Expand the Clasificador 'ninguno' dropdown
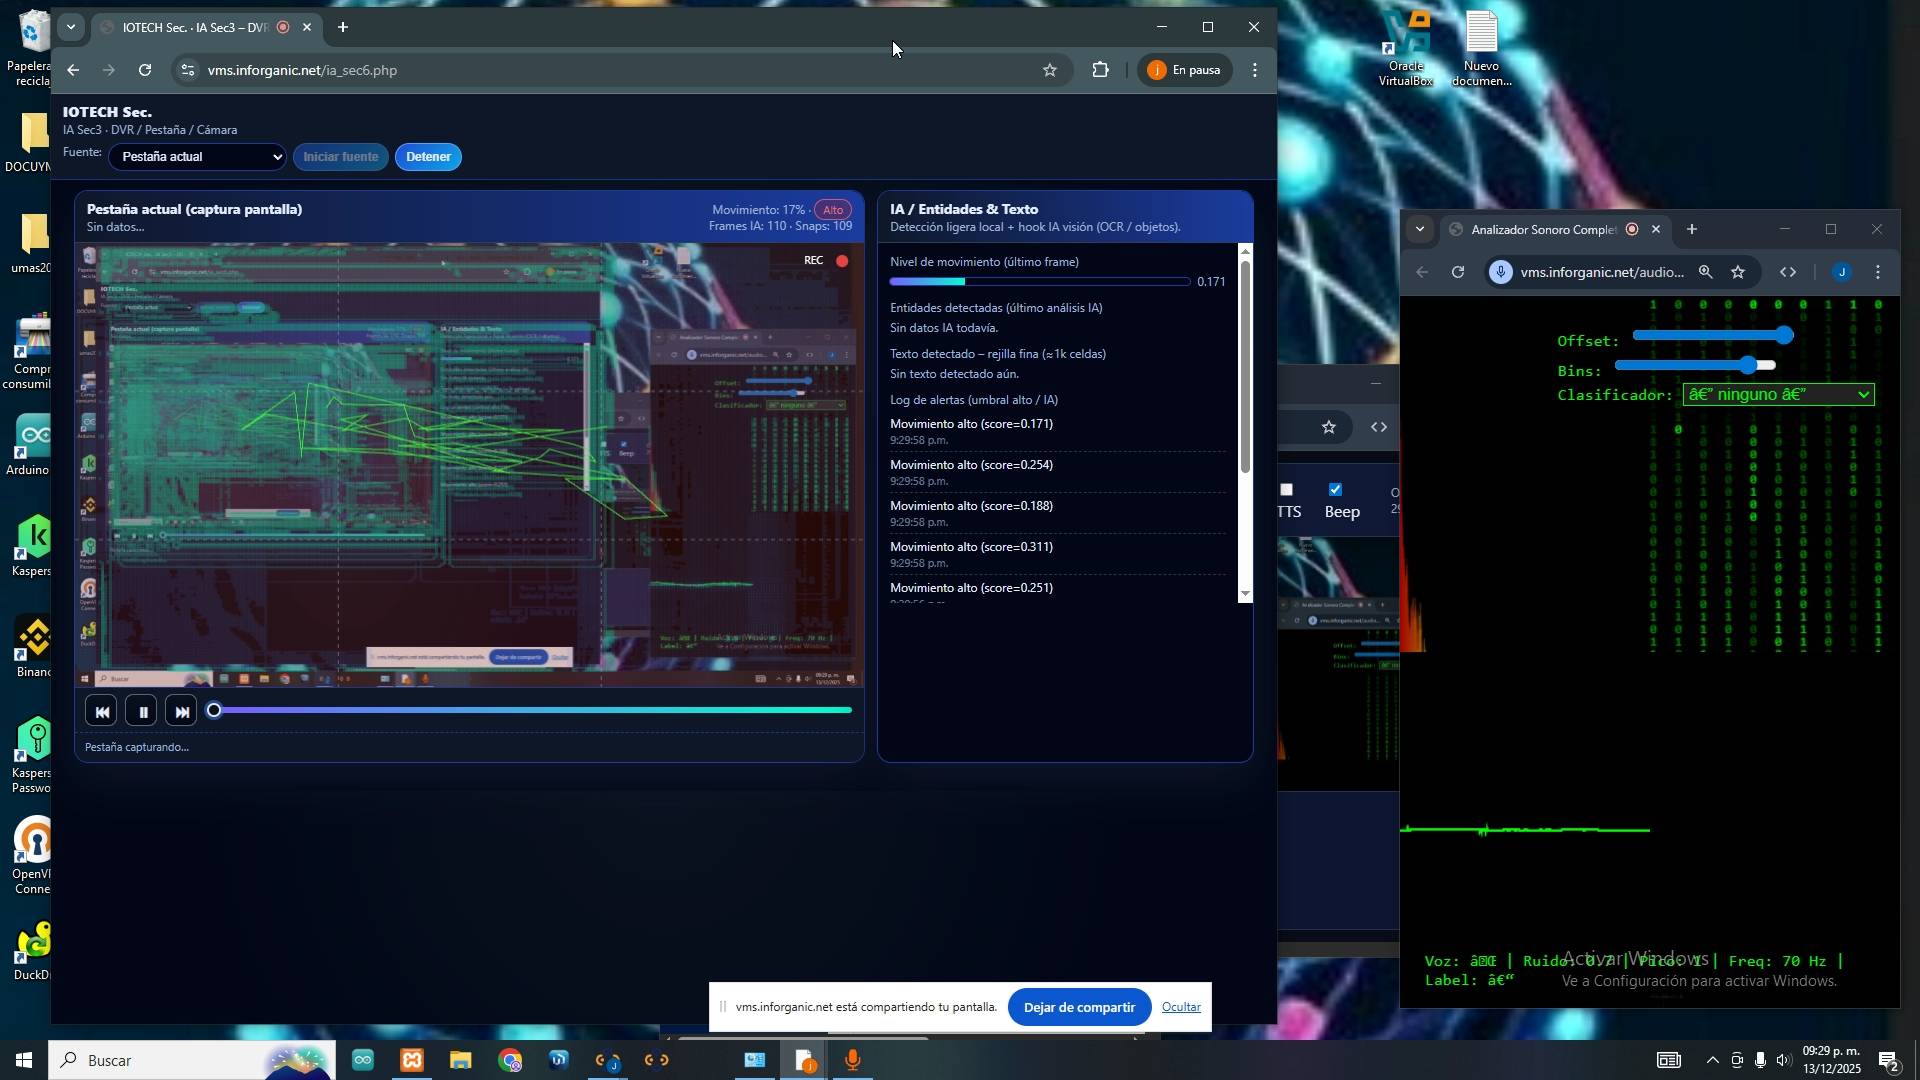The width and height of the screenshot is (1920, 1080). [1777, 395]
